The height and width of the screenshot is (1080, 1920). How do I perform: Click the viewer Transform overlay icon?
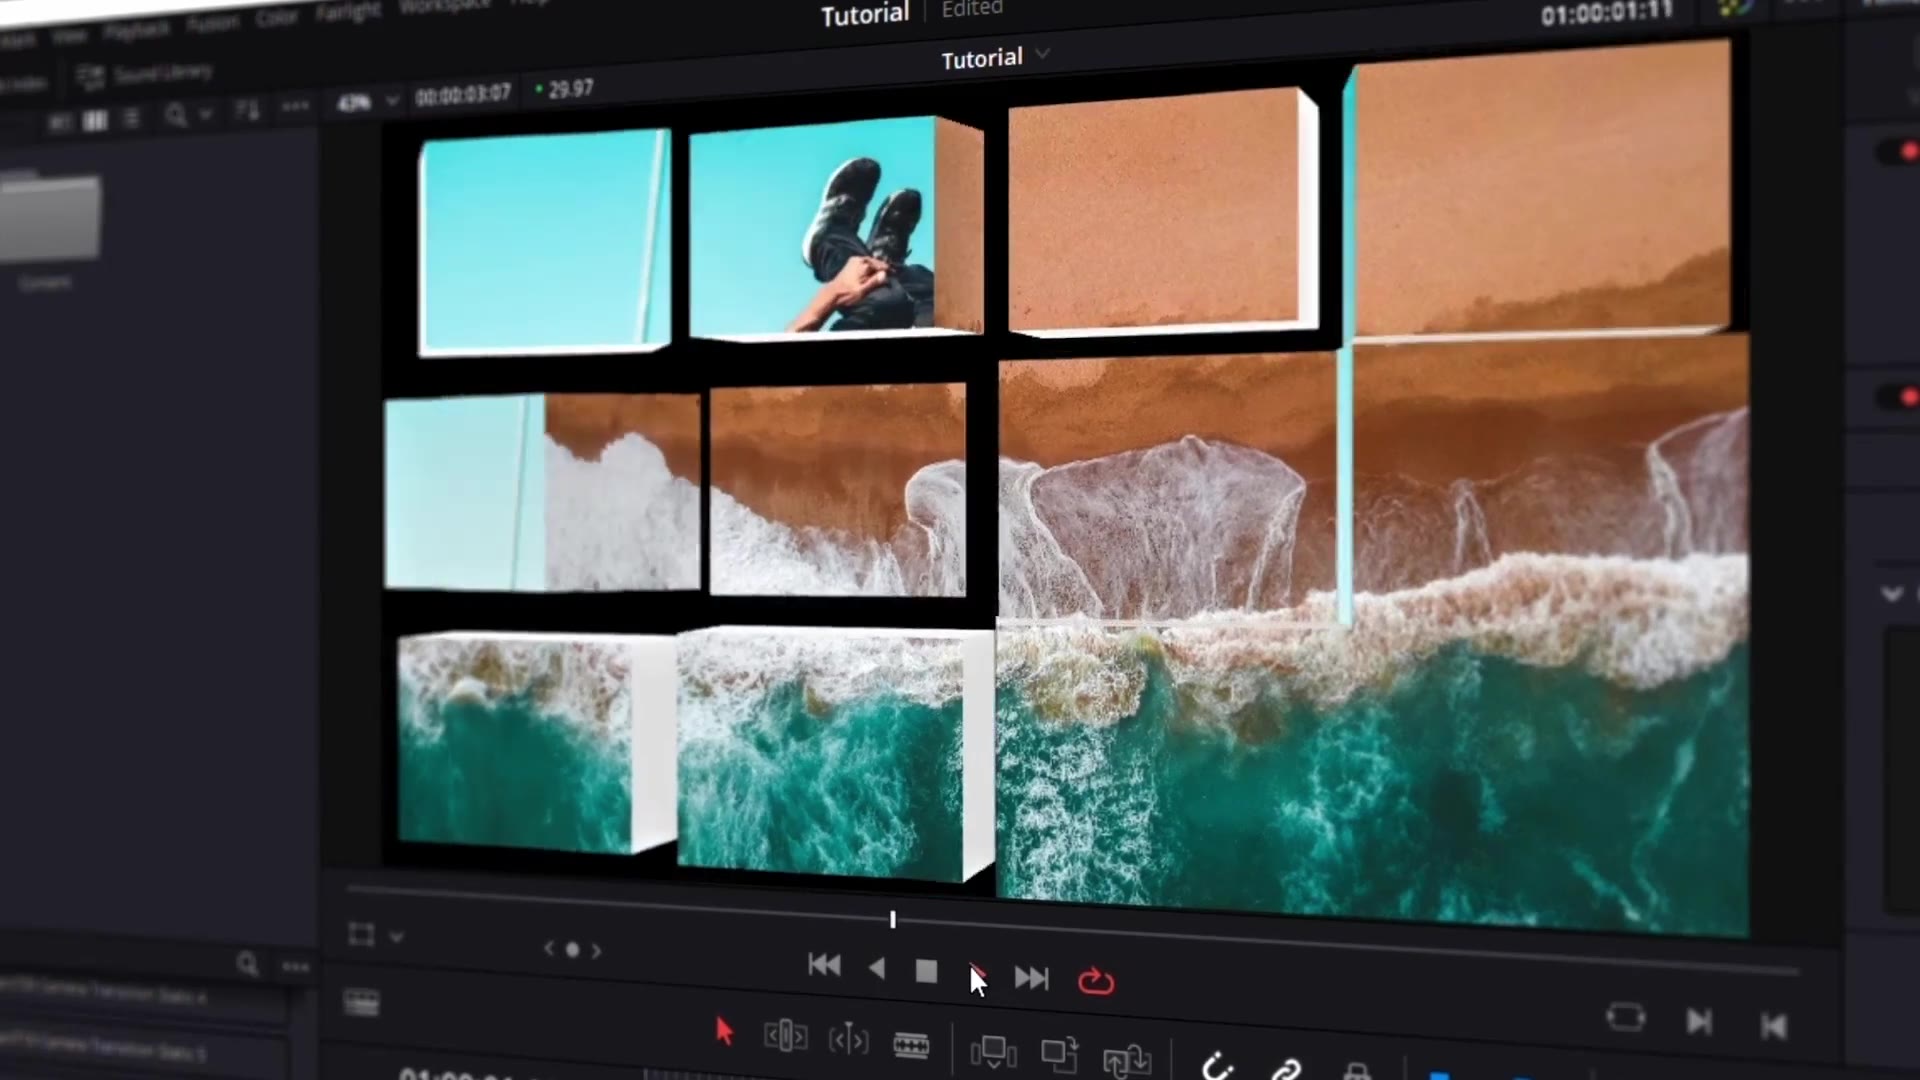click(361, 934)
